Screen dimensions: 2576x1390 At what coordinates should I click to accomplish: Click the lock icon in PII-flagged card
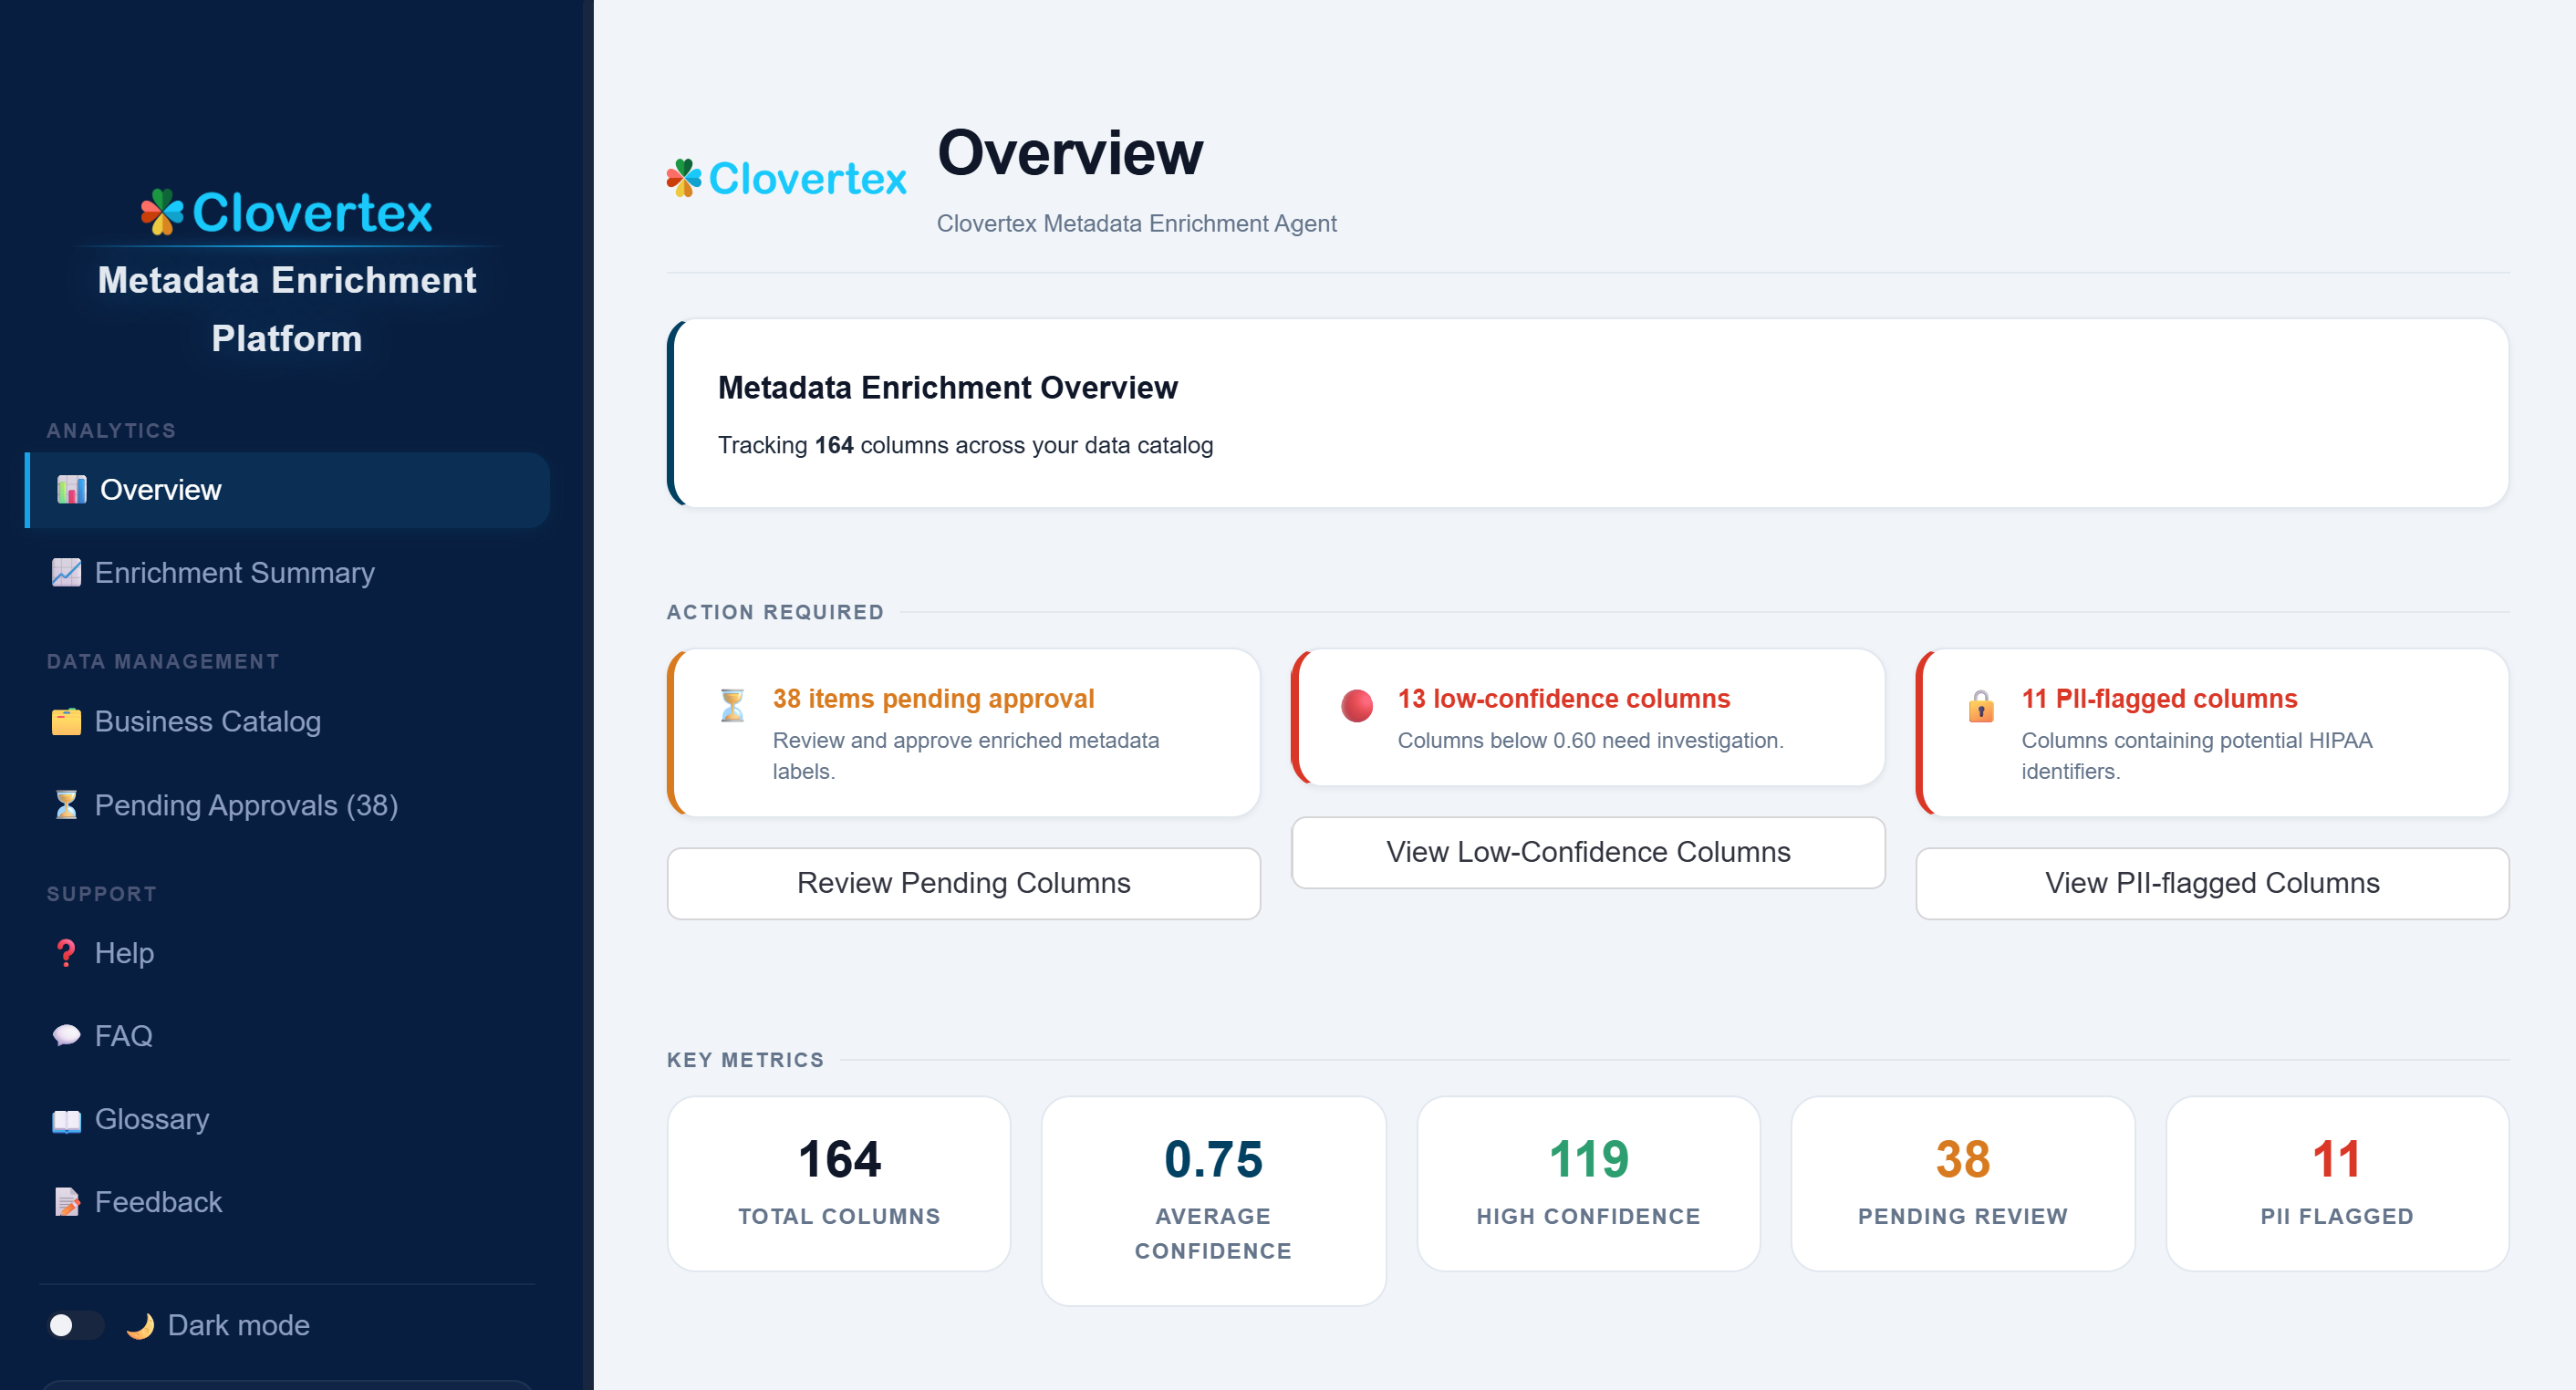point(1980,705)
